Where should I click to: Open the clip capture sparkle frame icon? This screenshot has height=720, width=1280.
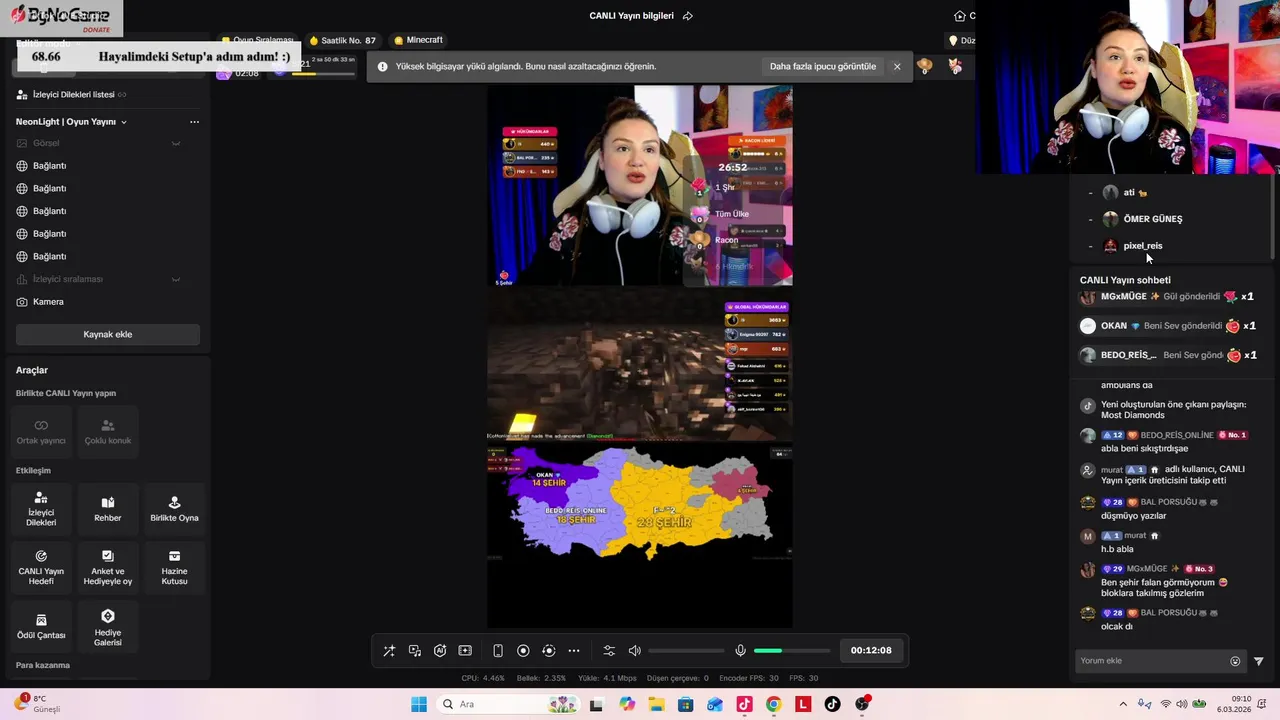[465, 651]
